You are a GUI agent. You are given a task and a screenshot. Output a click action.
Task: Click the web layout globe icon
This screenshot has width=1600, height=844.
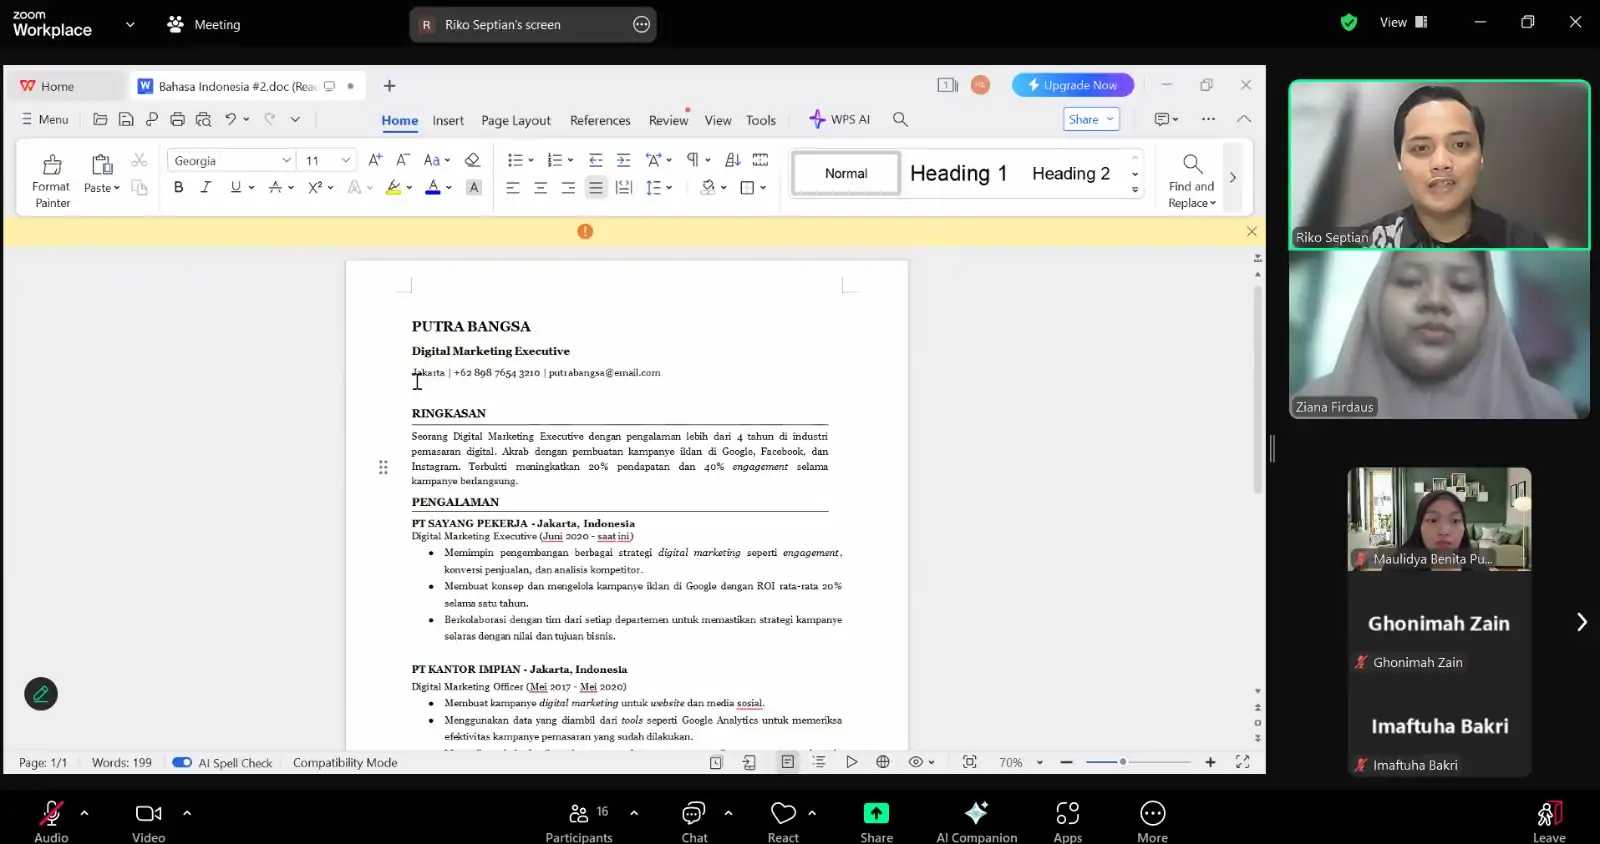pyautogui.click(x=883, y=762)
